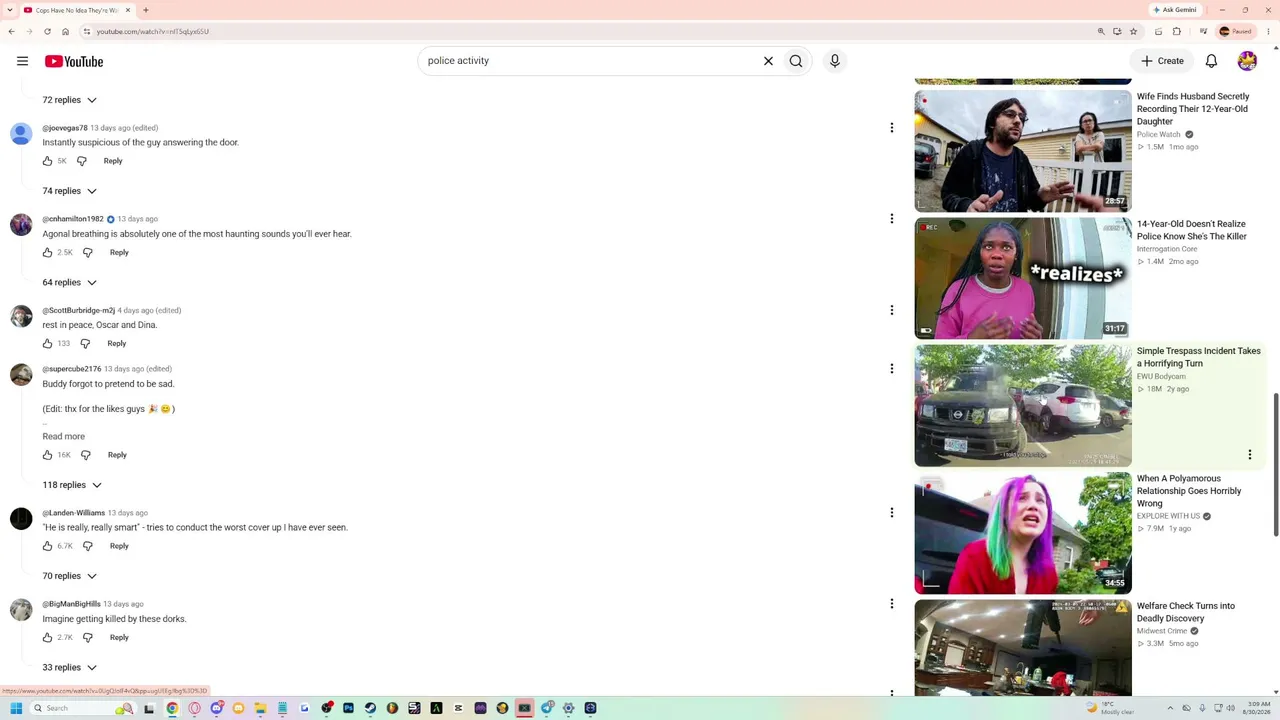Like the comment by @joevegas78

(x=47, y=161)
